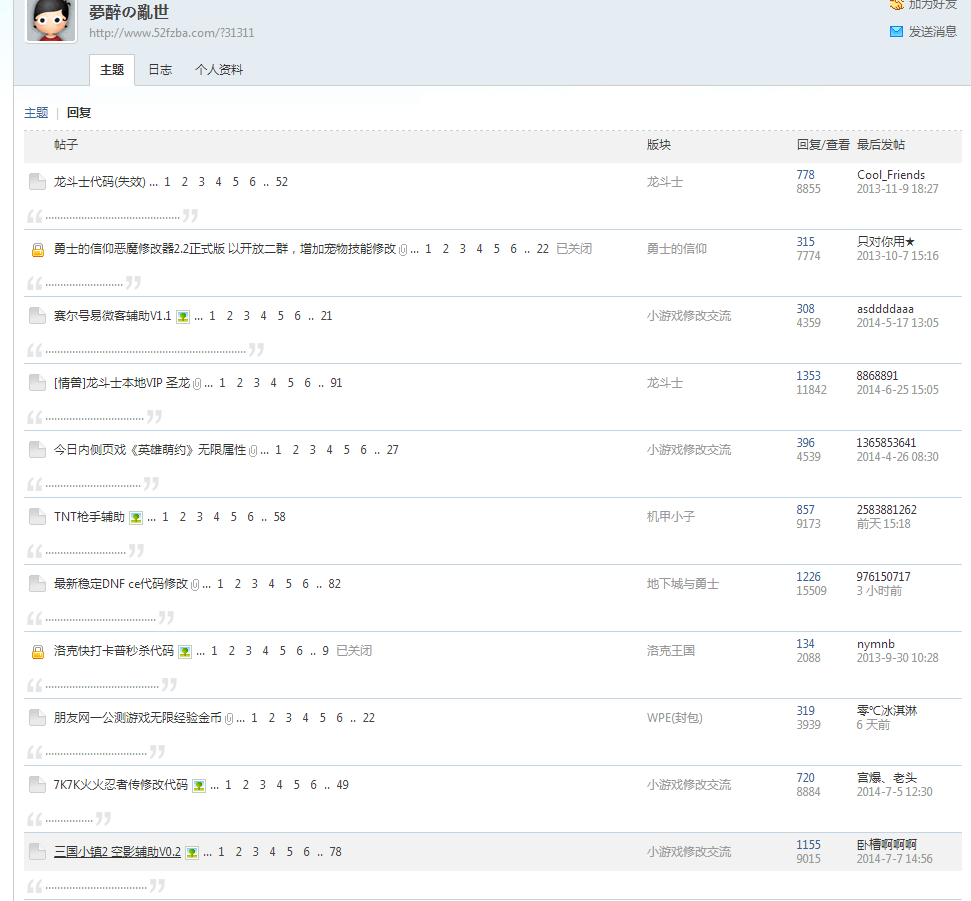This screenshot has height=901, width=971.
Task: Click thread icon for [情兽]龙斗士本地VIP 圣龙
Action: pyautogui.click(x=38, y=383)
